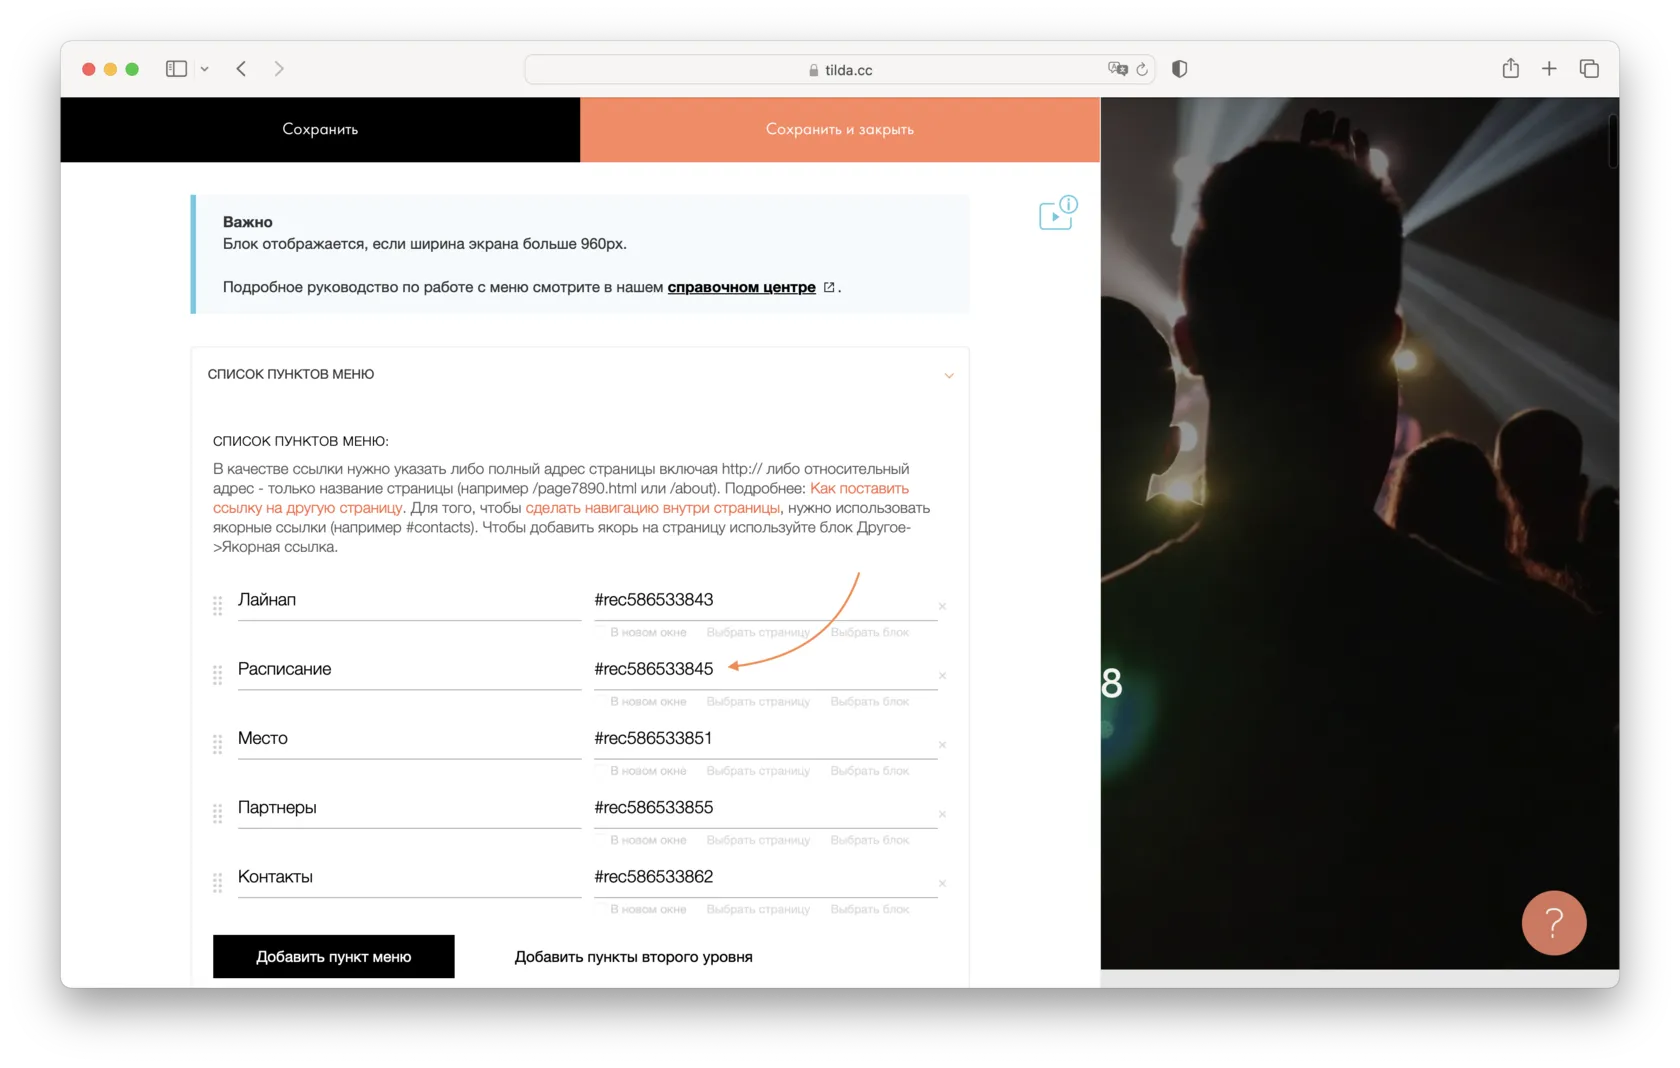Click Выбрать страницу under Место

(x=758, y=771)
